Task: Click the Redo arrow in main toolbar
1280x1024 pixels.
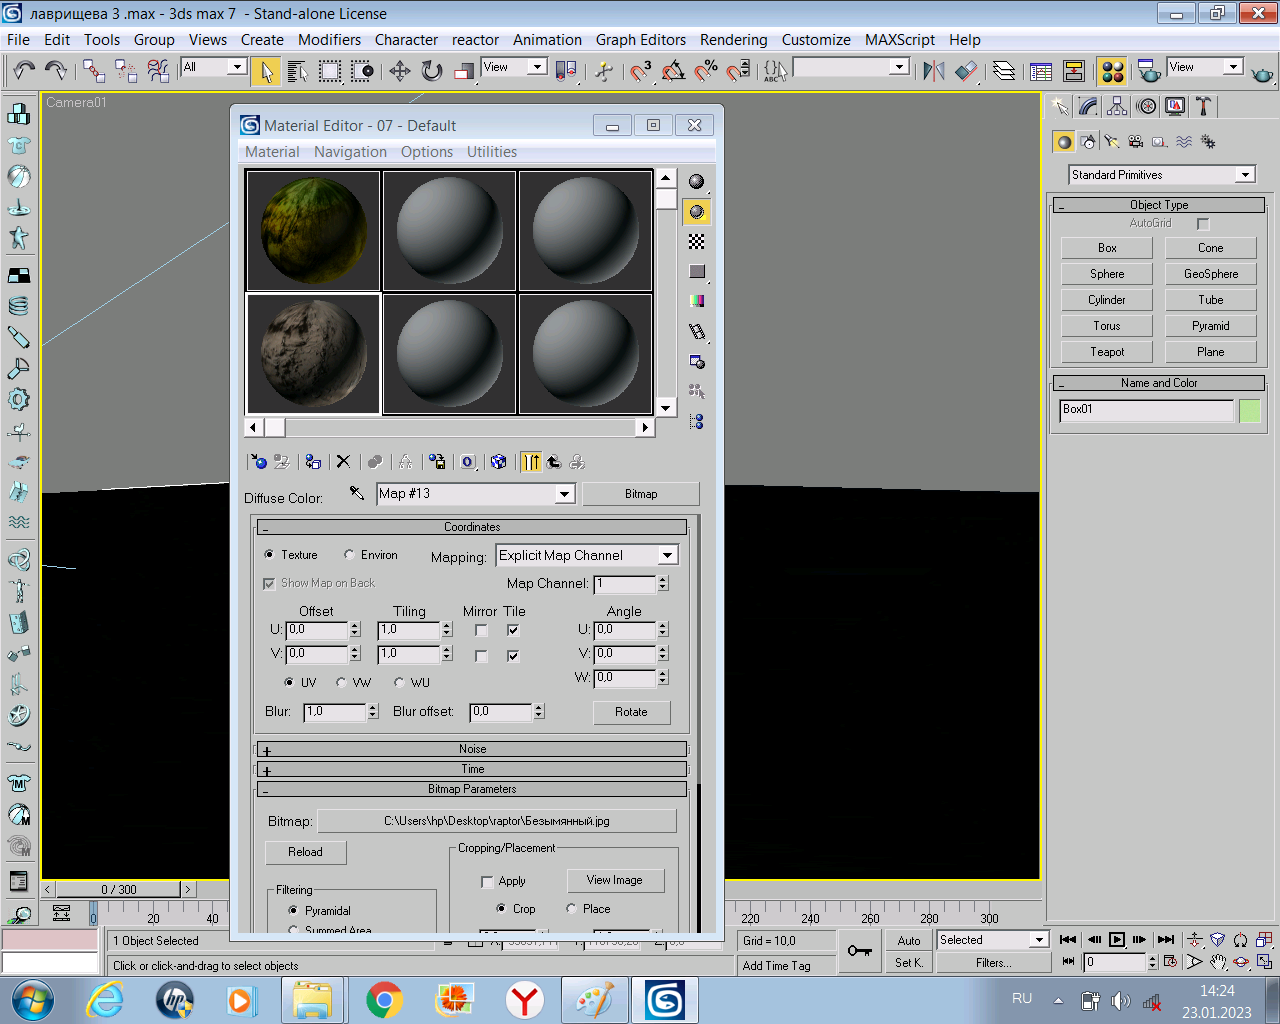Action: pyautogui.click(x=56, y=70)
